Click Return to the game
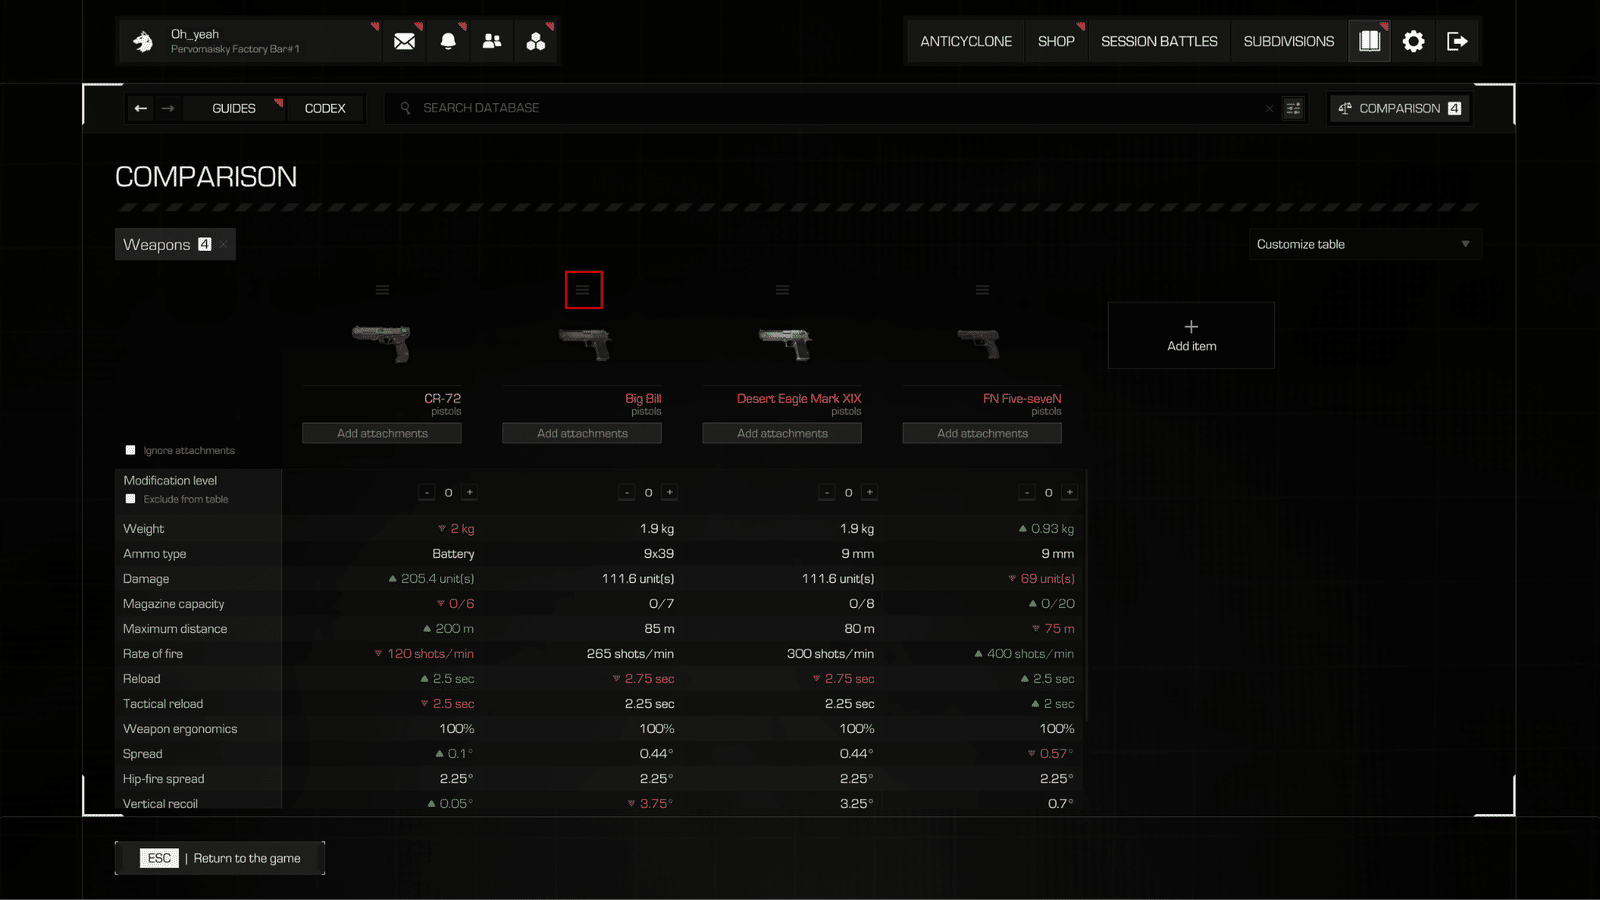This screenshot has width=1600, height=900. point(220,858)
